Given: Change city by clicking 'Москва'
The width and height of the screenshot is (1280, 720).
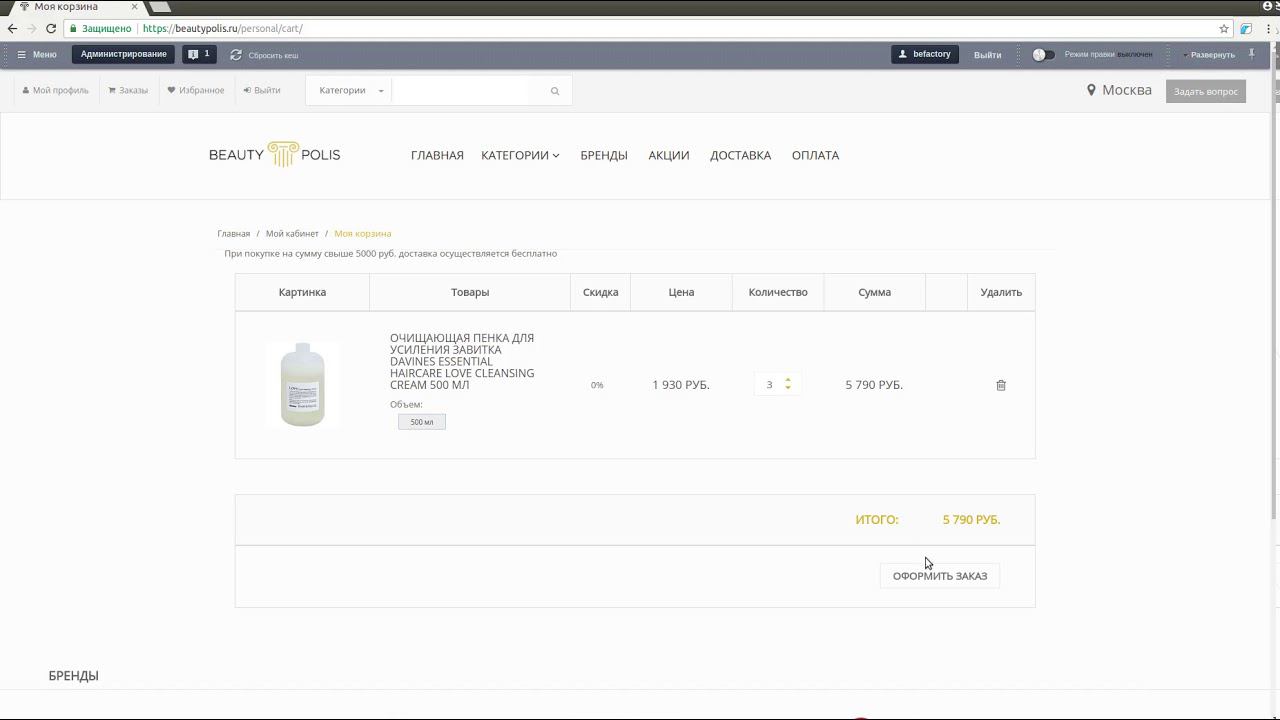Looking at the screenshot, I should tap(1120, 90).
